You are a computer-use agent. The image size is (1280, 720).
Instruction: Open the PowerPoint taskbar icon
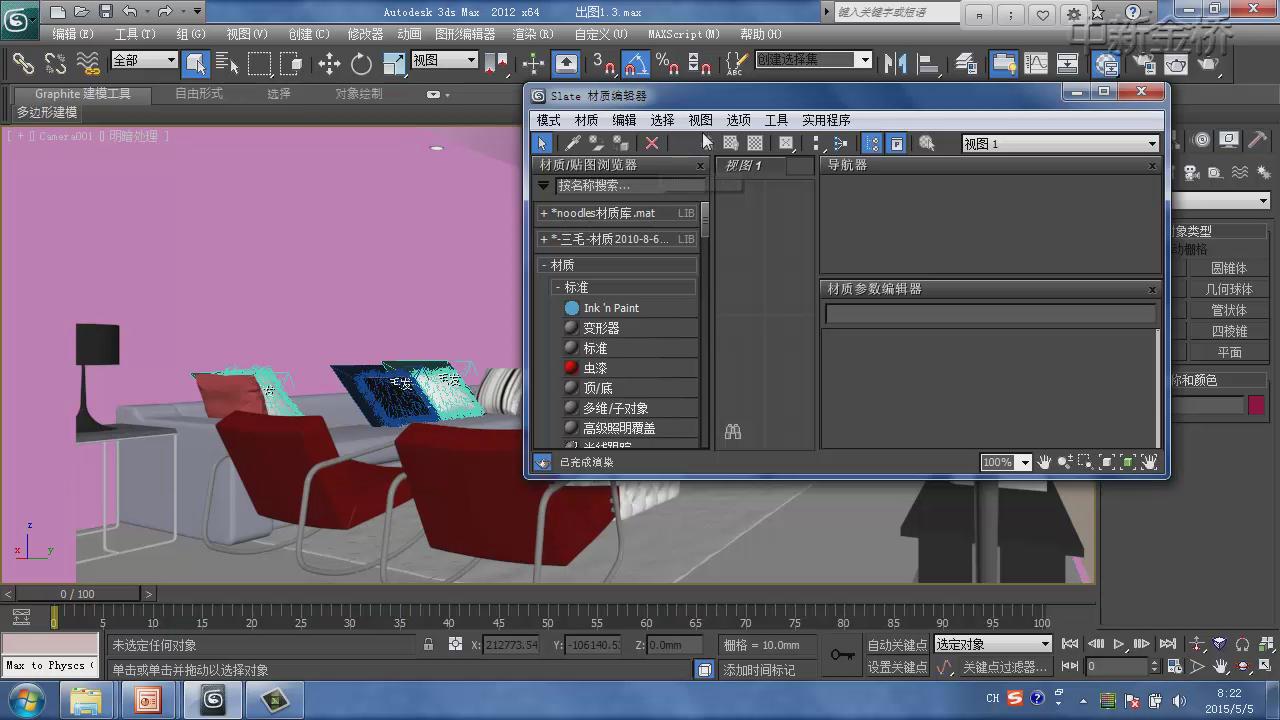(x=148, y=700)
